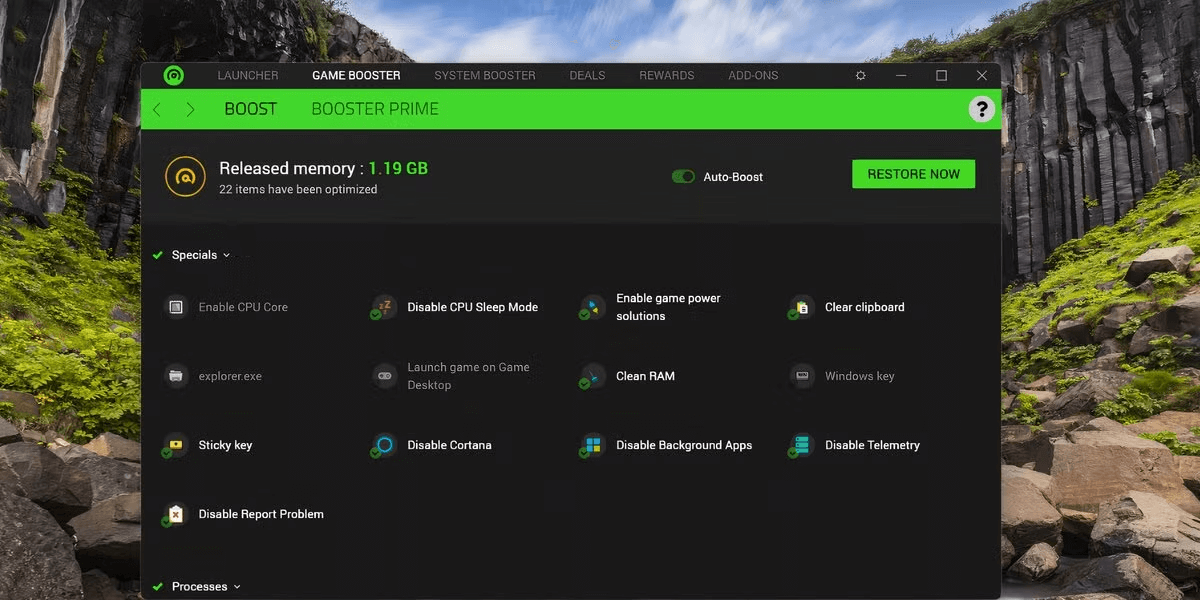Screen dimensions: 1200x600
Task: Collapse the Specials section chevron
Action: [226, 255]
